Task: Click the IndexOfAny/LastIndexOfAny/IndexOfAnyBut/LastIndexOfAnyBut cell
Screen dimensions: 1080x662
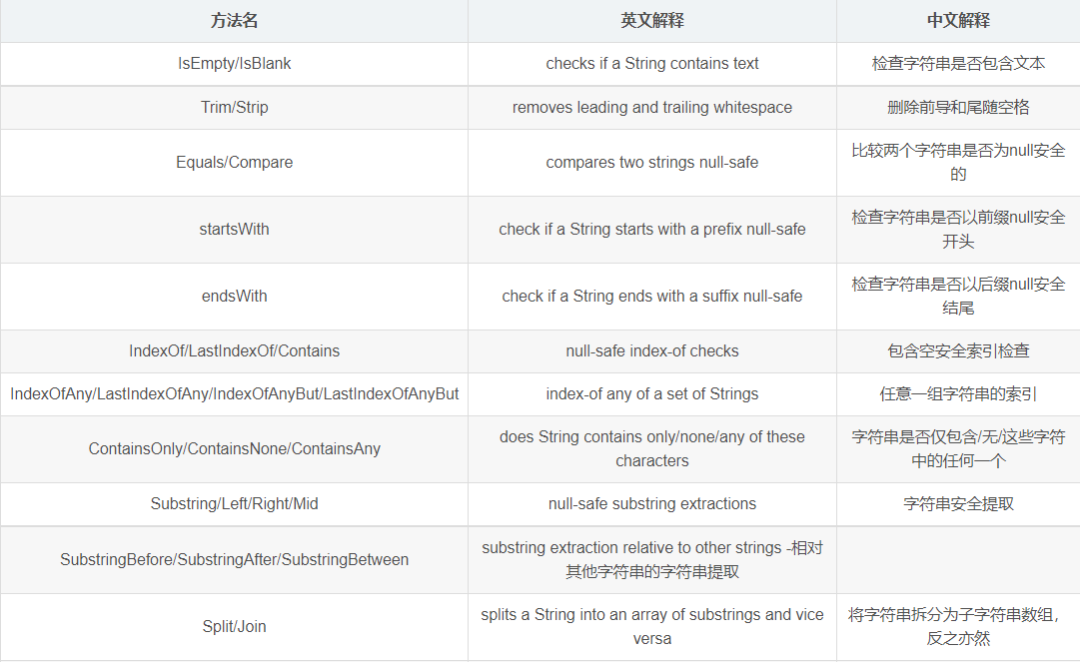Action: [x=234, y=394]
